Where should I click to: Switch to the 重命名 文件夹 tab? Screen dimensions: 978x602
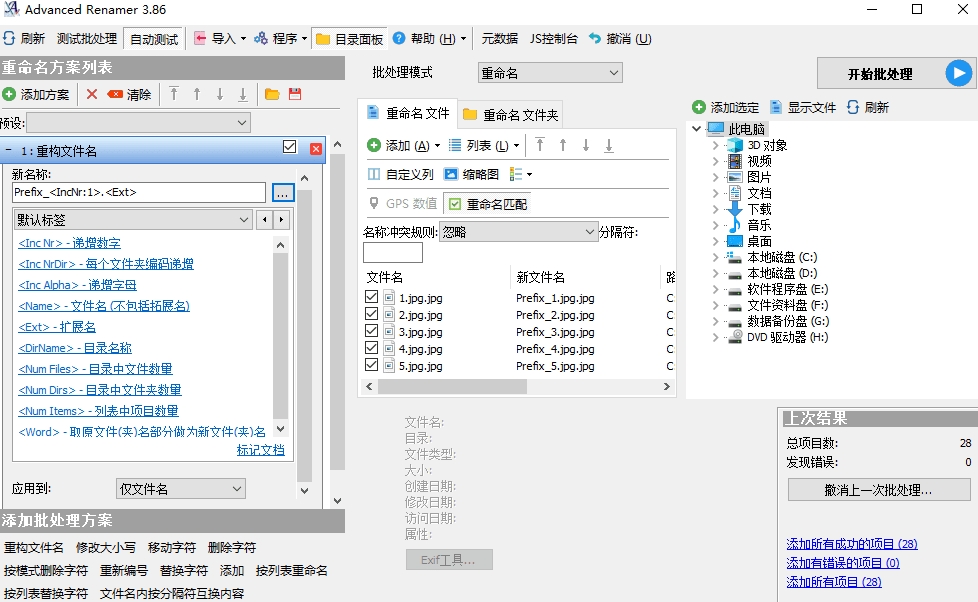511,115
